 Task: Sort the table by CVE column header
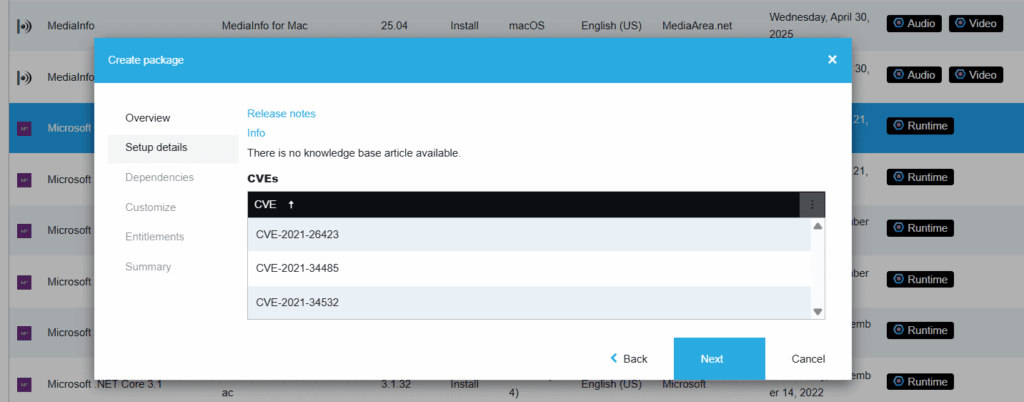point(266,205)
